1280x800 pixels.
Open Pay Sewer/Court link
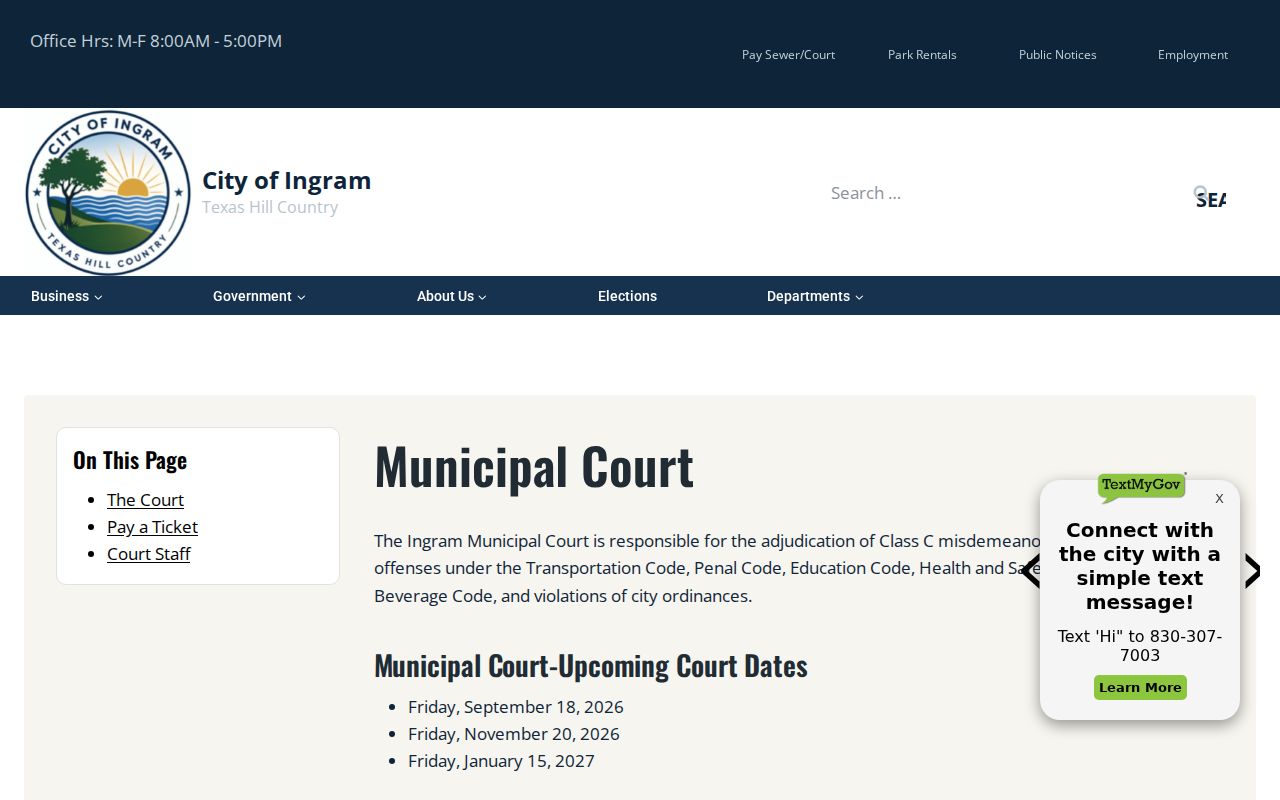click(788, 55)
